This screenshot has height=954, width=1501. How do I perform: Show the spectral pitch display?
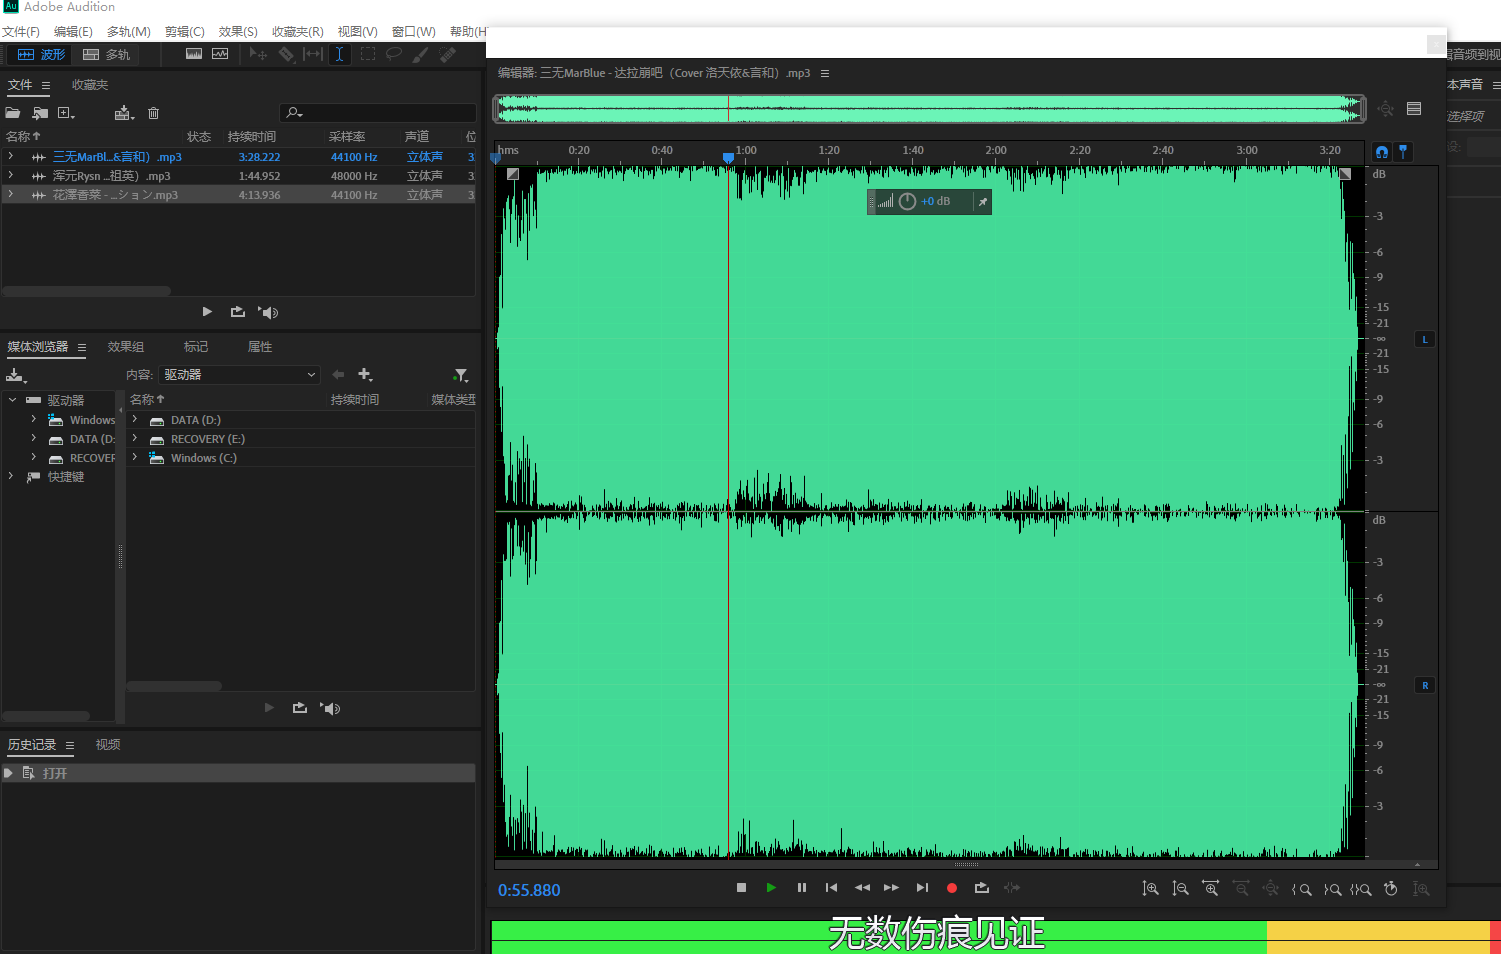(x=220, y=54)
